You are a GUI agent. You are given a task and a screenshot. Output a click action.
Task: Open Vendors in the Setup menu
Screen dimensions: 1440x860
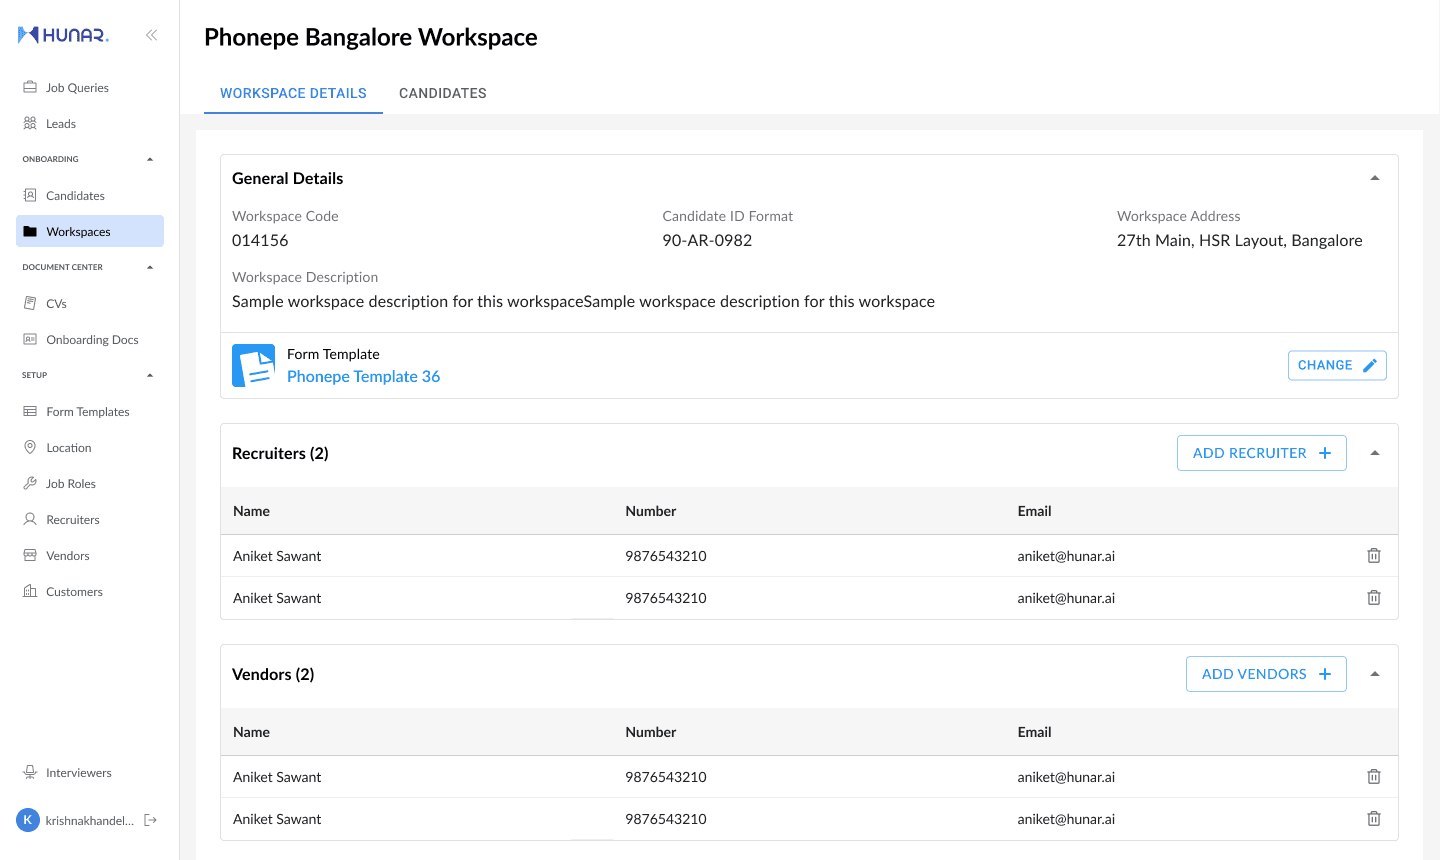[x=90, y=556]
